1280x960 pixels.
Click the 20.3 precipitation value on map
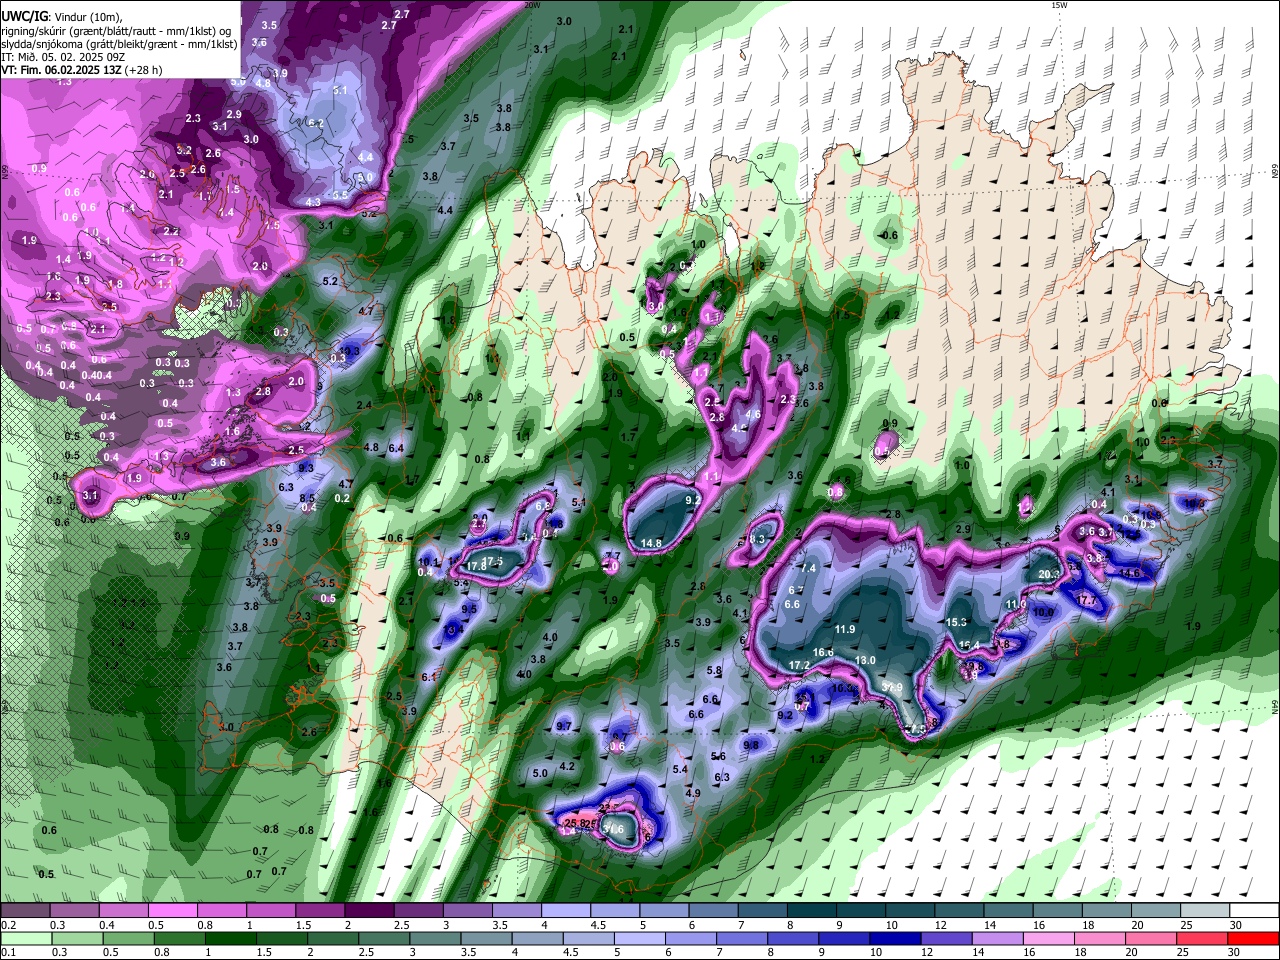pos(1049,574)
